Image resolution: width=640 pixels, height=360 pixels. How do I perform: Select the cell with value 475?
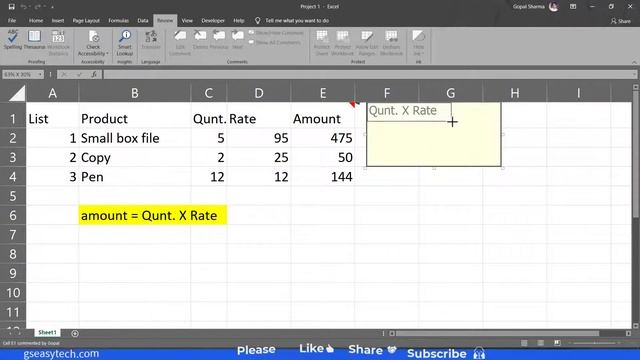click(x=323, y=138)
